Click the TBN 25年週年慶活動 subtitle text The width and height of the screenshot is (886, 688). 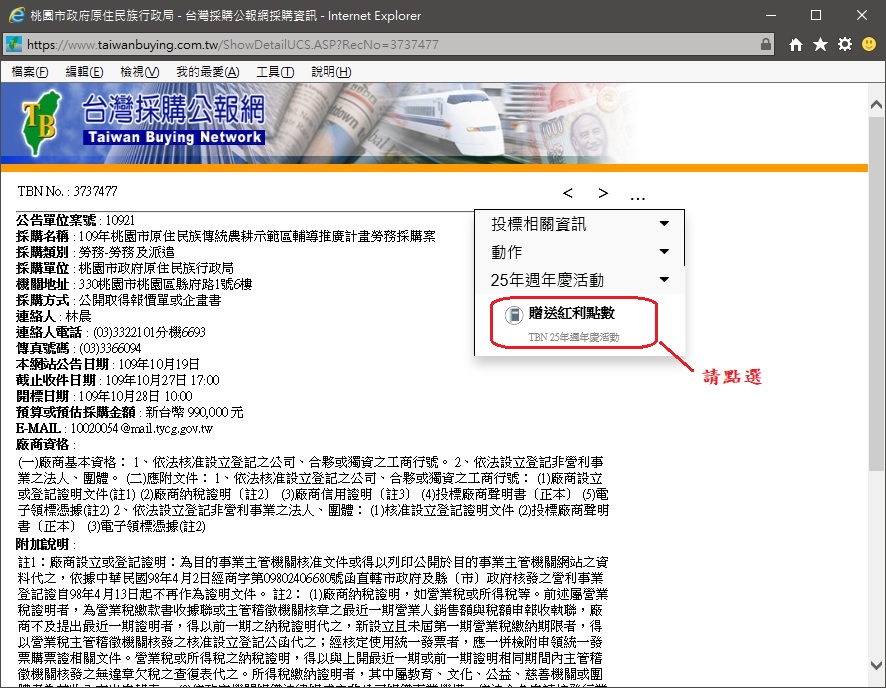point(574,337)
